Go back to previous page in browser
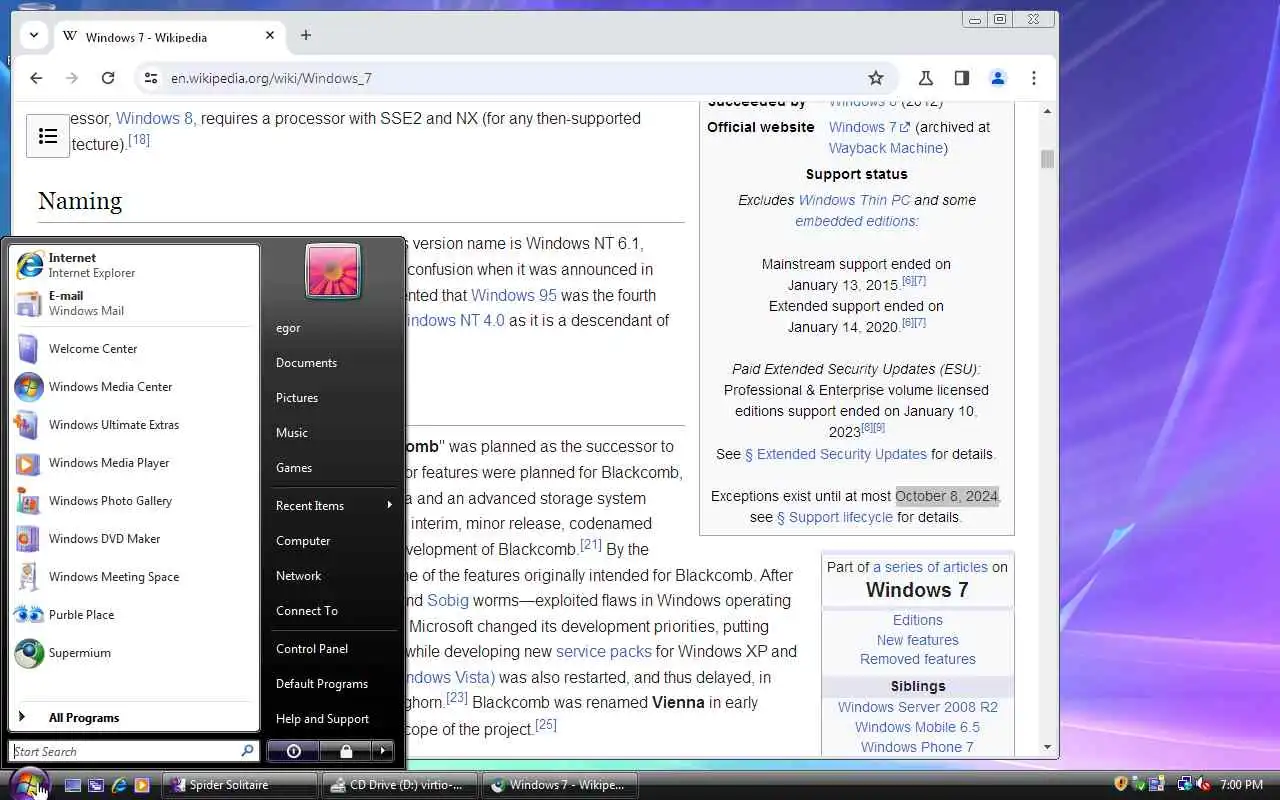Image resolution: width=1280 pixels, height=800 pixels. 36,78
